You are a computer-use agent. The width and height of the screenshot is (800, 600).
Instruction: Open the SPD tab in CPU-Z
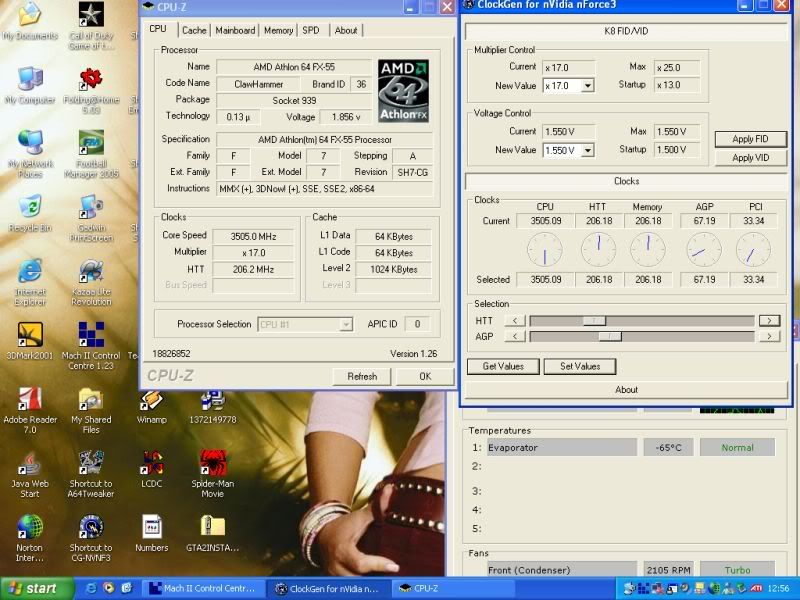[311, 31]
